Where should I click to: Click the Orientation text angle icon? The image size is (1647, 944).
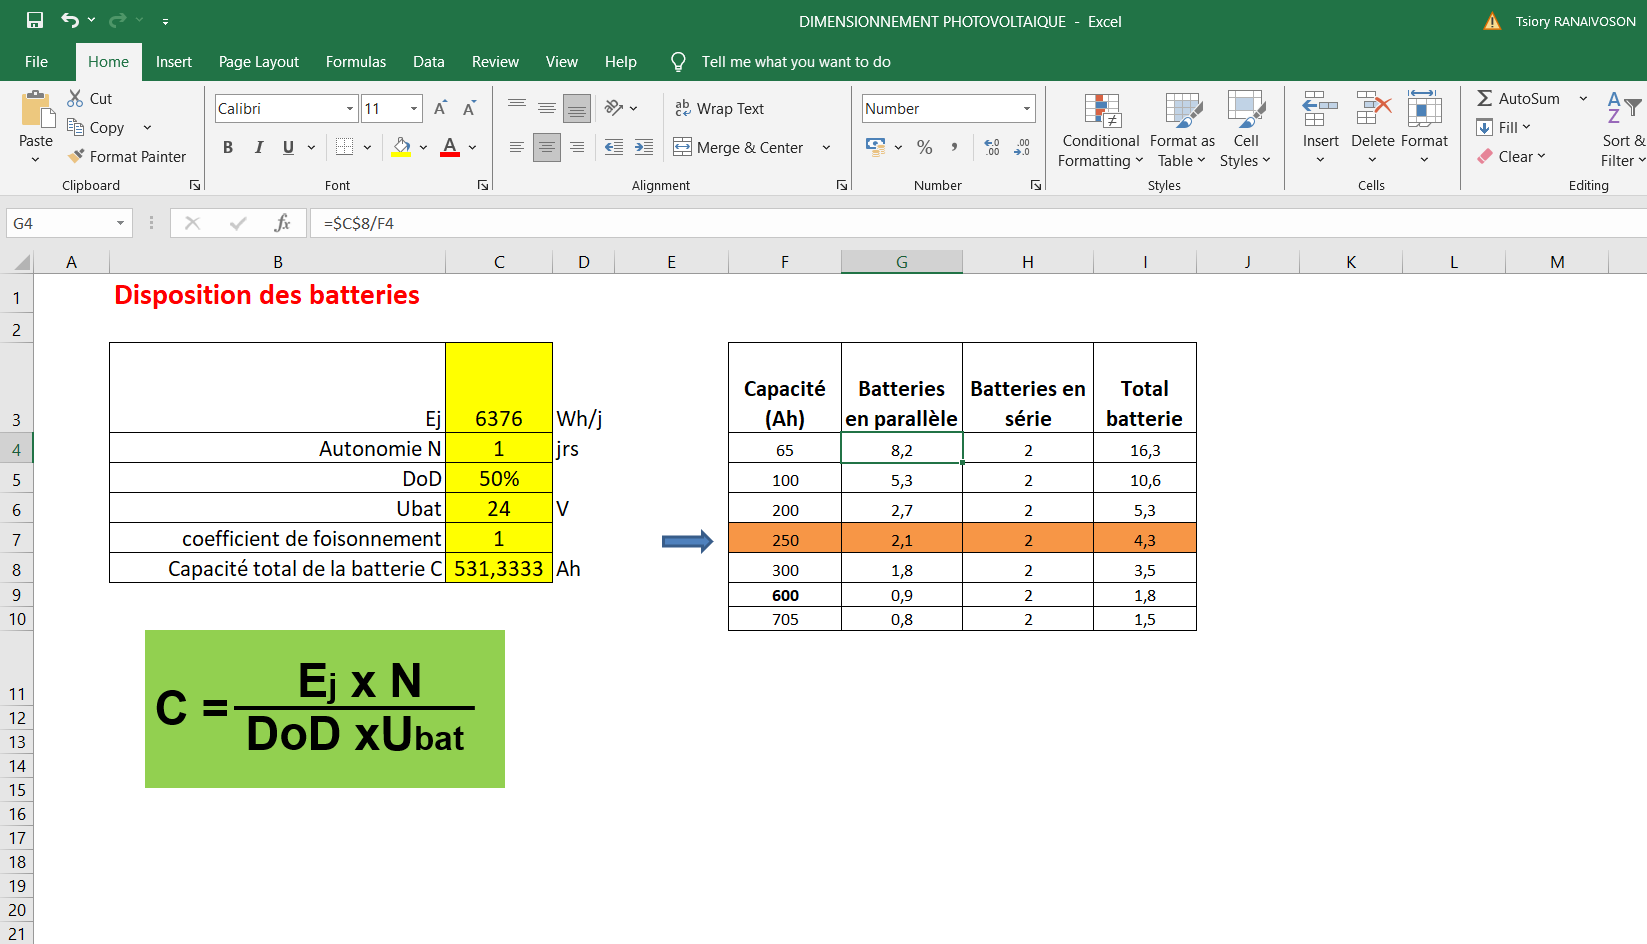coord(614,108)
